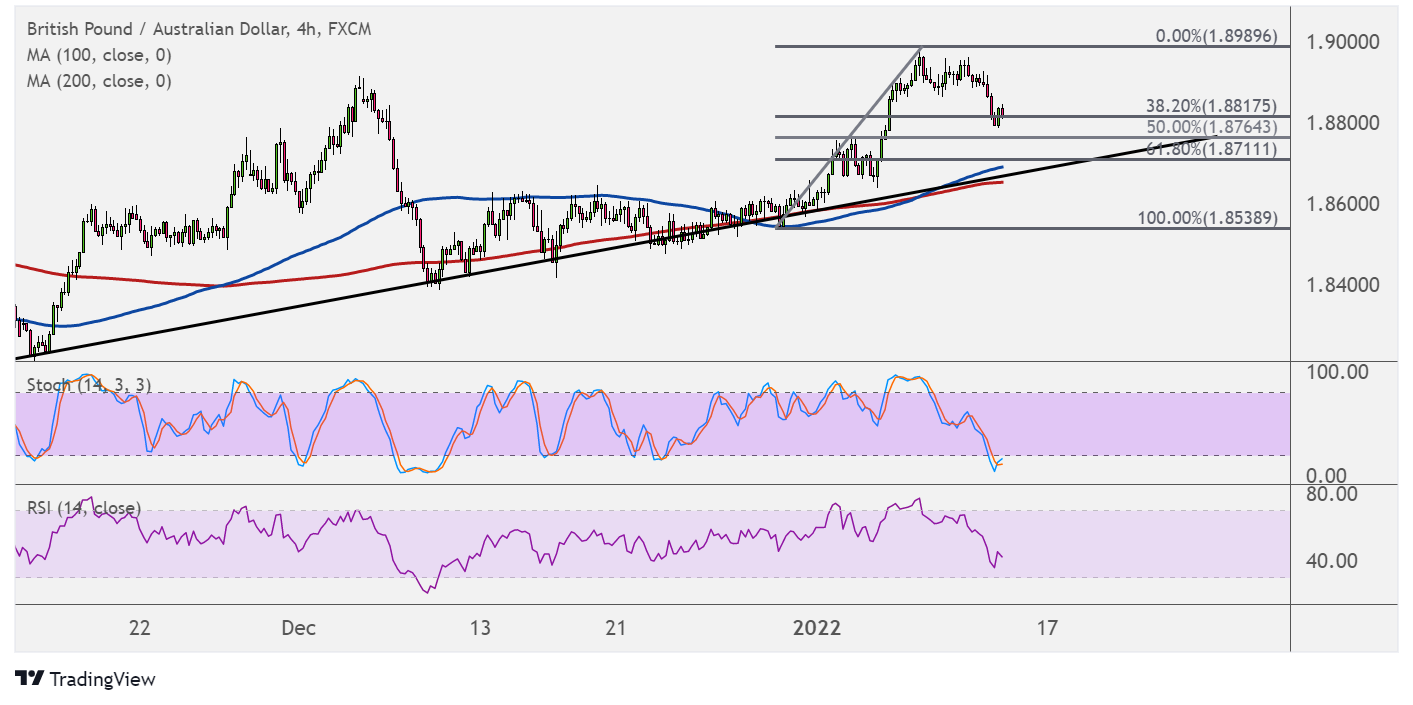This screenshot has height=705, width=1413.
Task: Click the 13 date axis label
Action: 480,628
